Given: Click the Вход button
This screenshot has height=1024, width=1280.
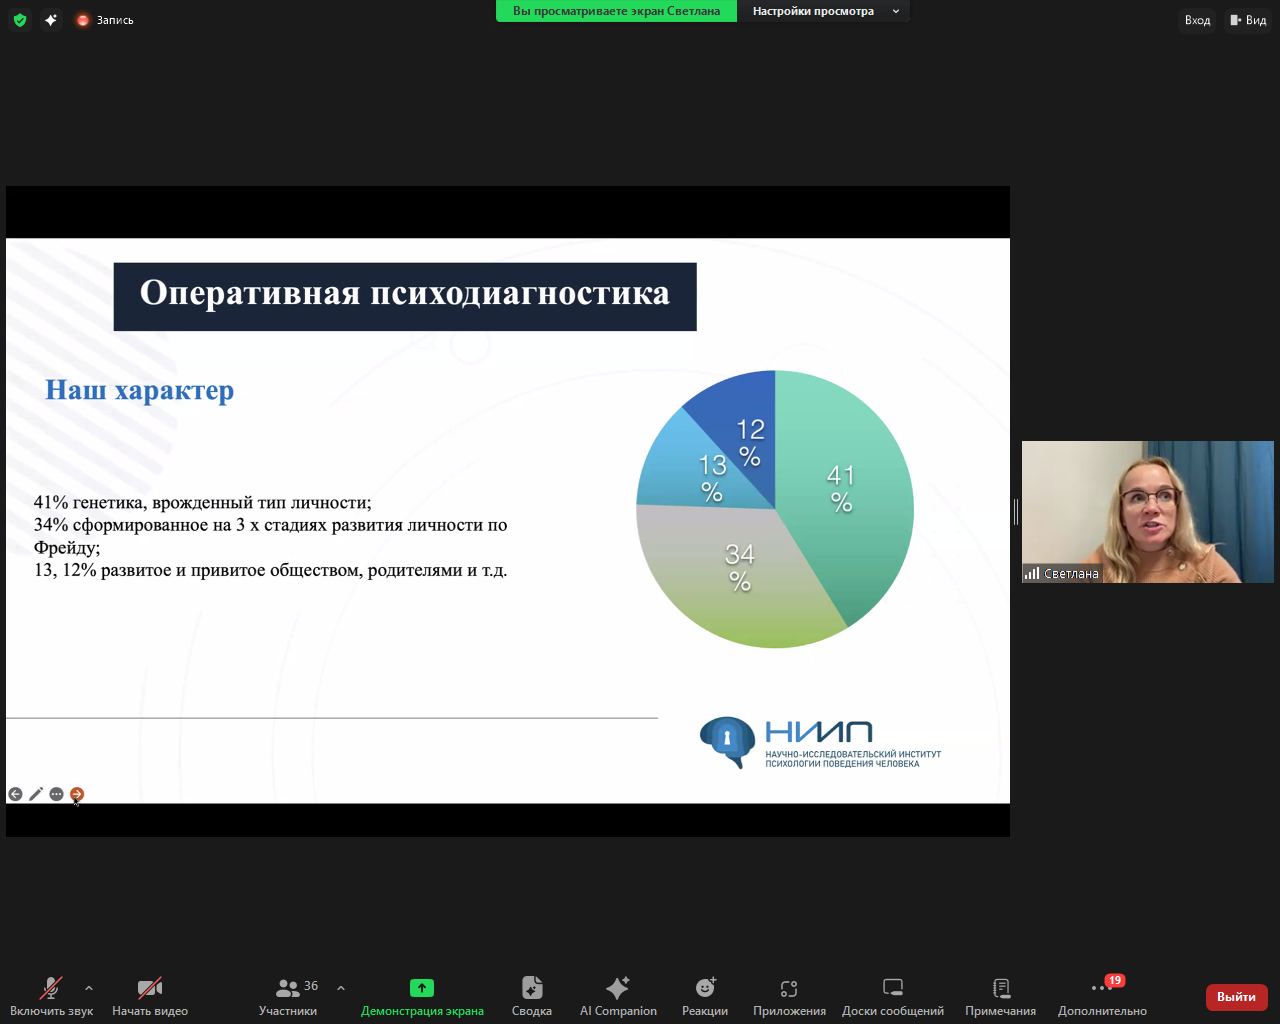Looking at the screenshot, I should pyautogui.click(x=1197, y=20).
